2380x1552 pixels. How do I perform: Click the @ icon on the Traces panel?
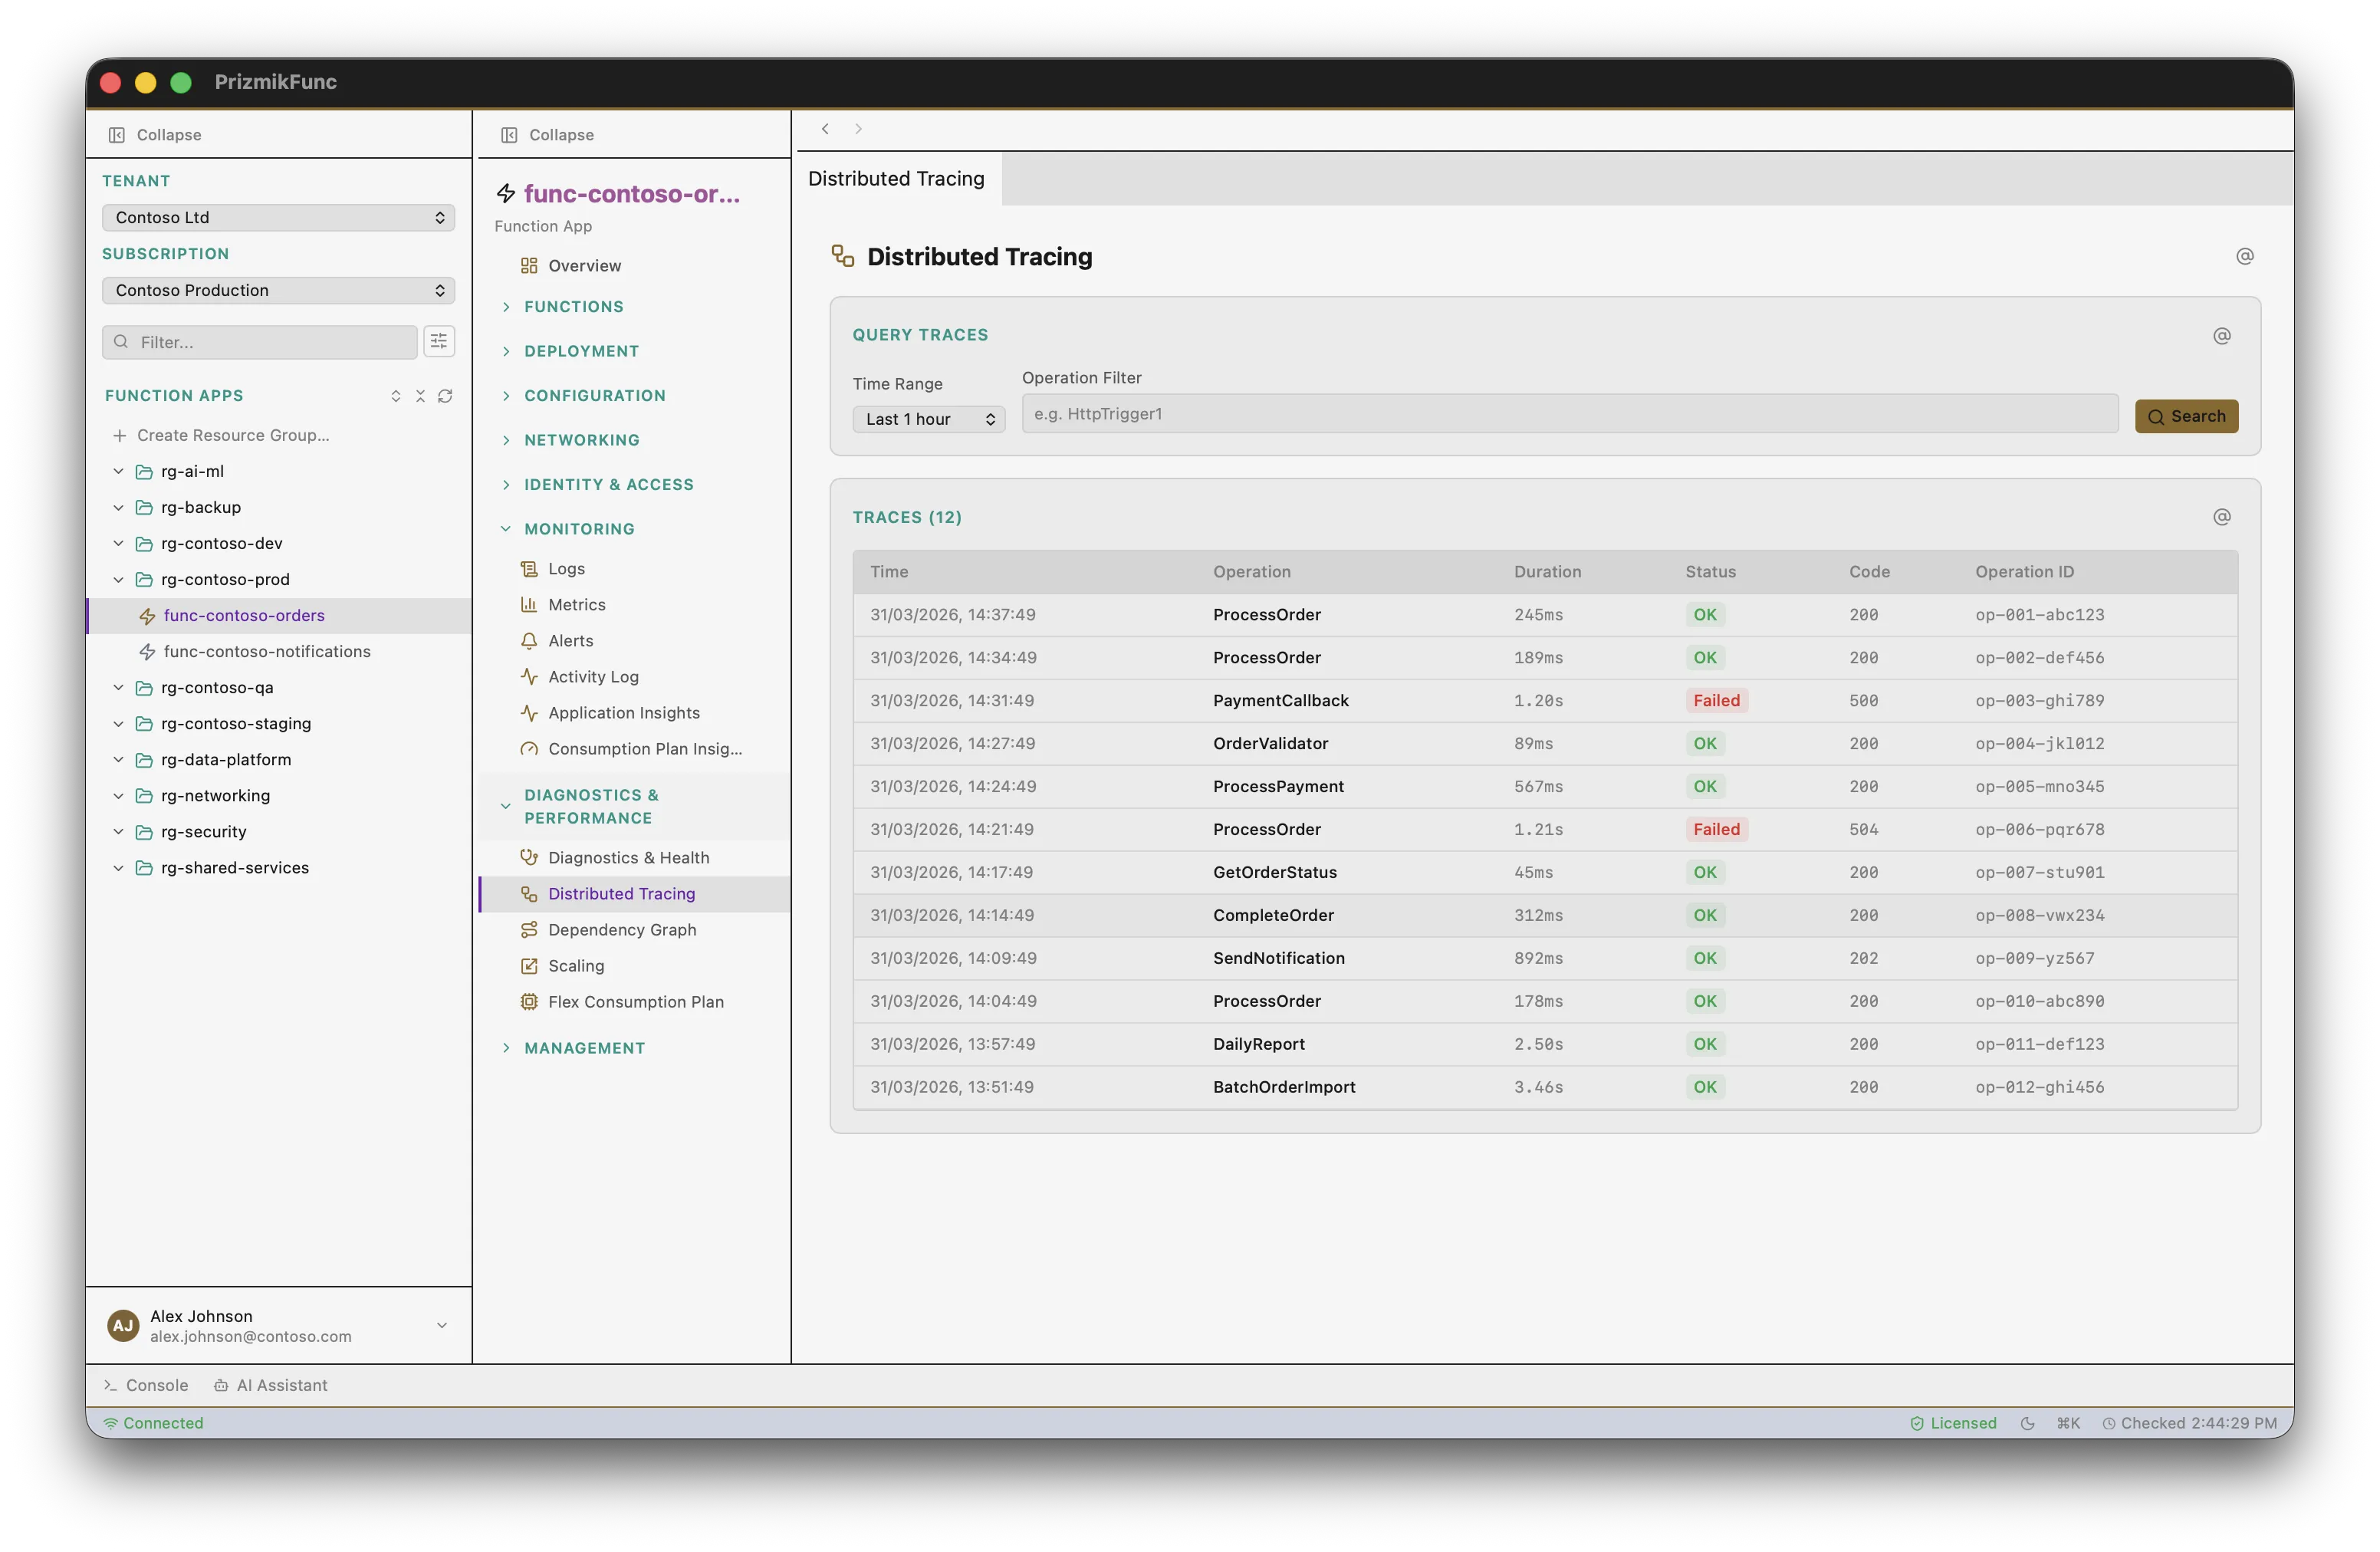coord(2222,517)
